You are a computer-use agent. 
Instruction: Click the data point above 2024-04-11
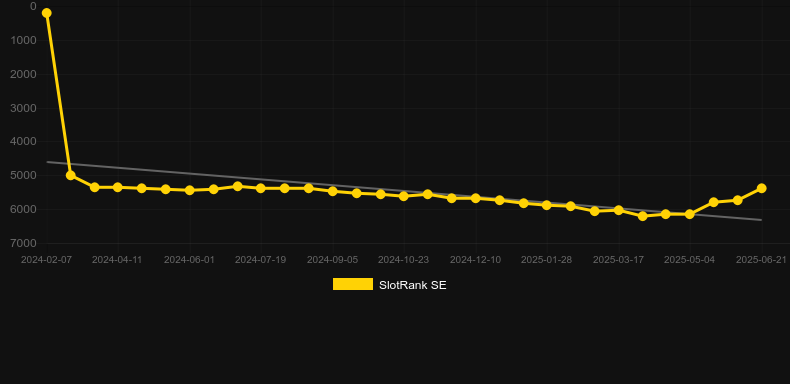click(117, 187)
